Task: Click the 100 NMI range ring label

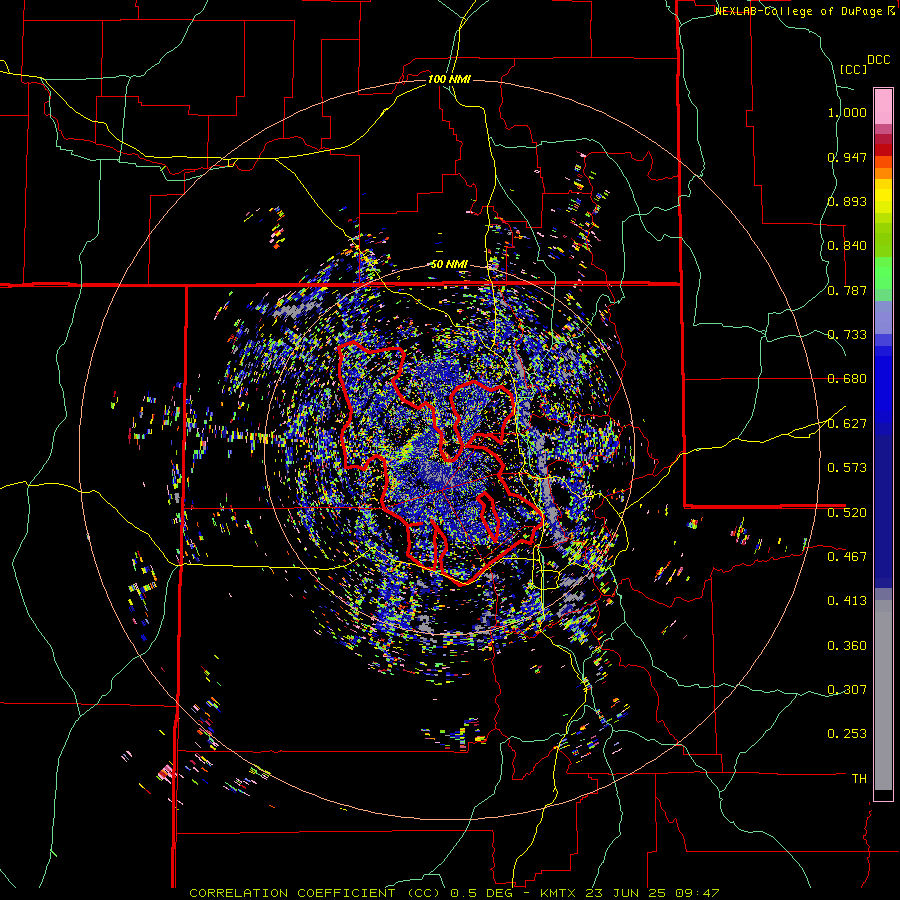Action: tap(449, 79)
